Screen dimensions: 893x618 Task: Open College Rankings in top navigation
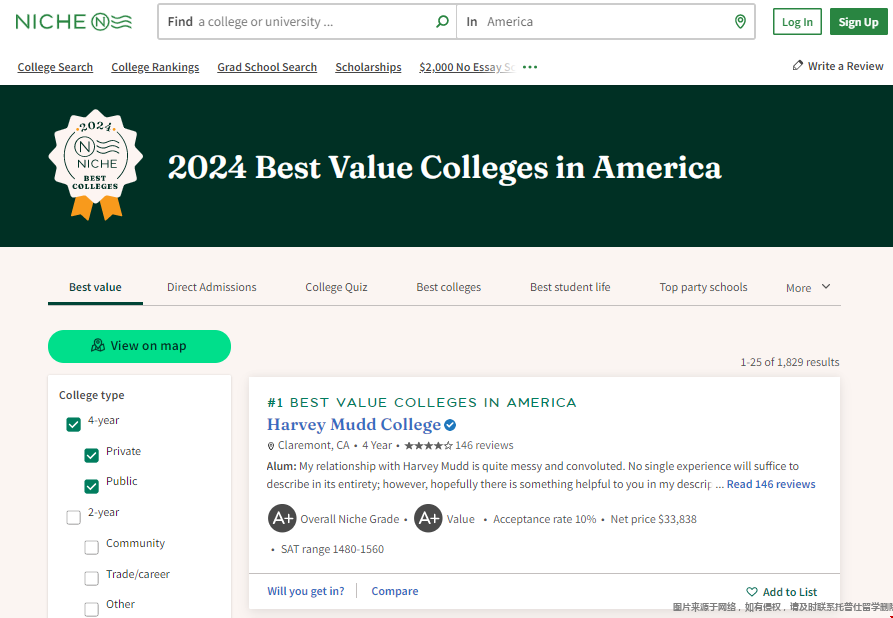tap(155, 67)
